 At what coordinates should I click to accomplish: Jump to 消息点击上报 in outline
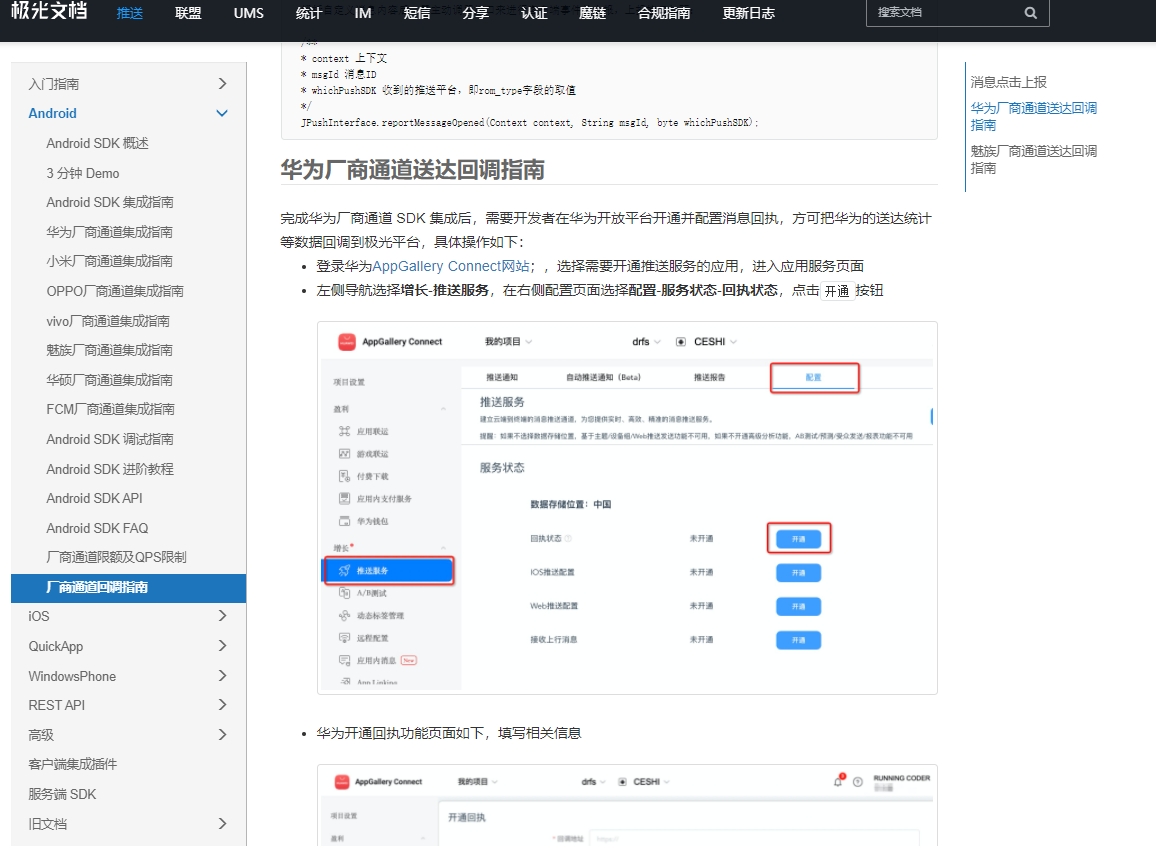1008,82
